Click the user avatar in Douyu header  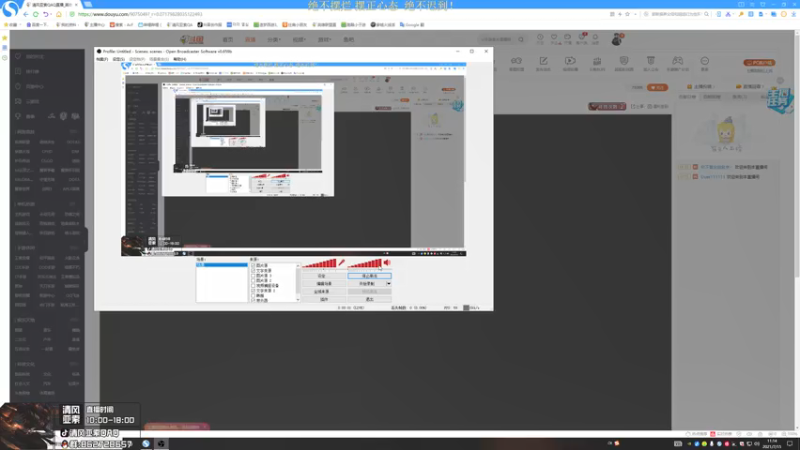[617, 39]
